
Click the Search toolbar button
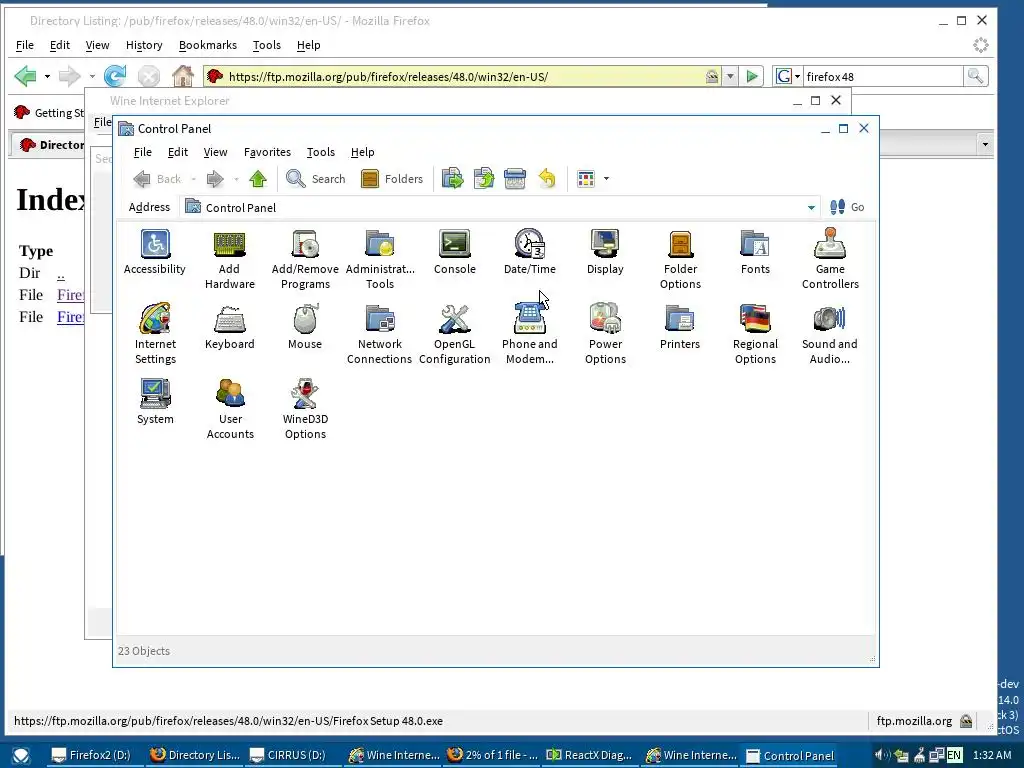click(315, 179)
